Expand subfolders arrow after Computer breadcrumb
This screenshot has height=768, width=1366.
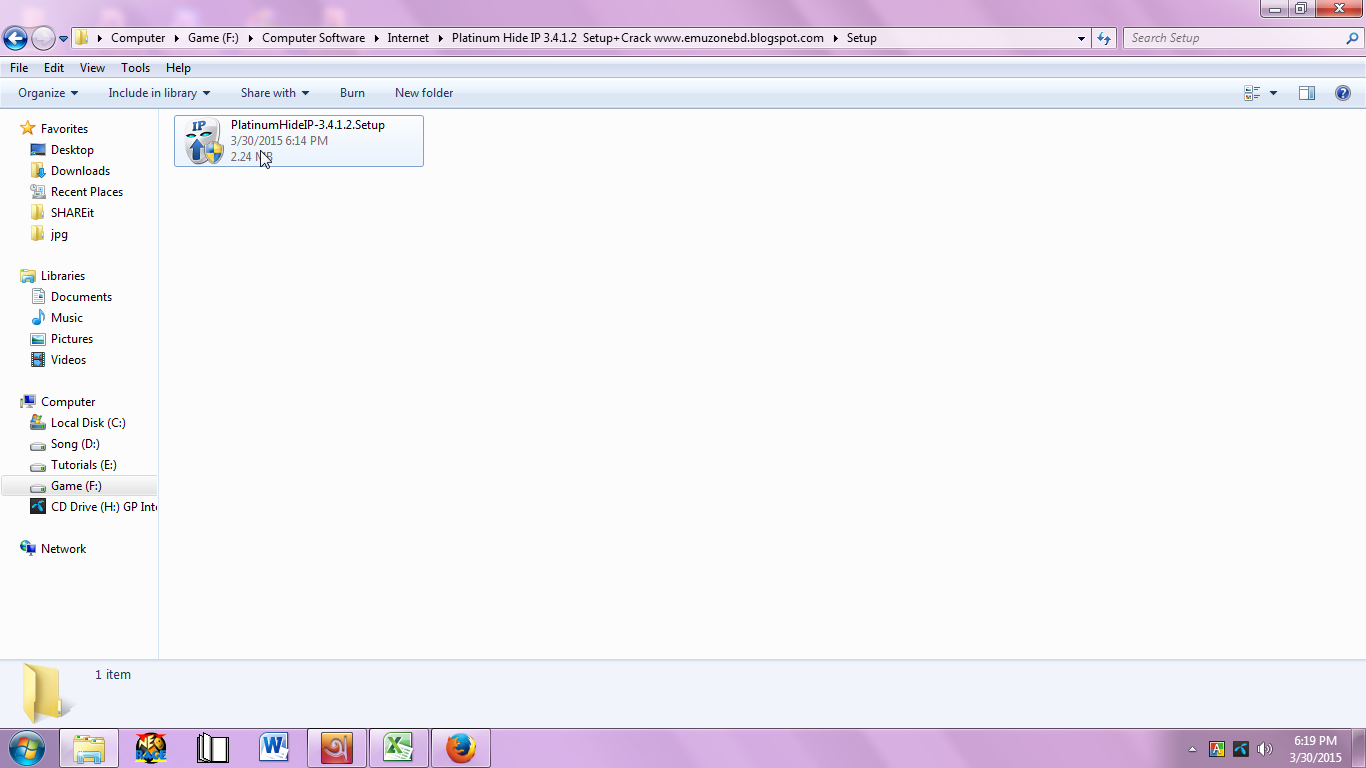click(177, 38)
